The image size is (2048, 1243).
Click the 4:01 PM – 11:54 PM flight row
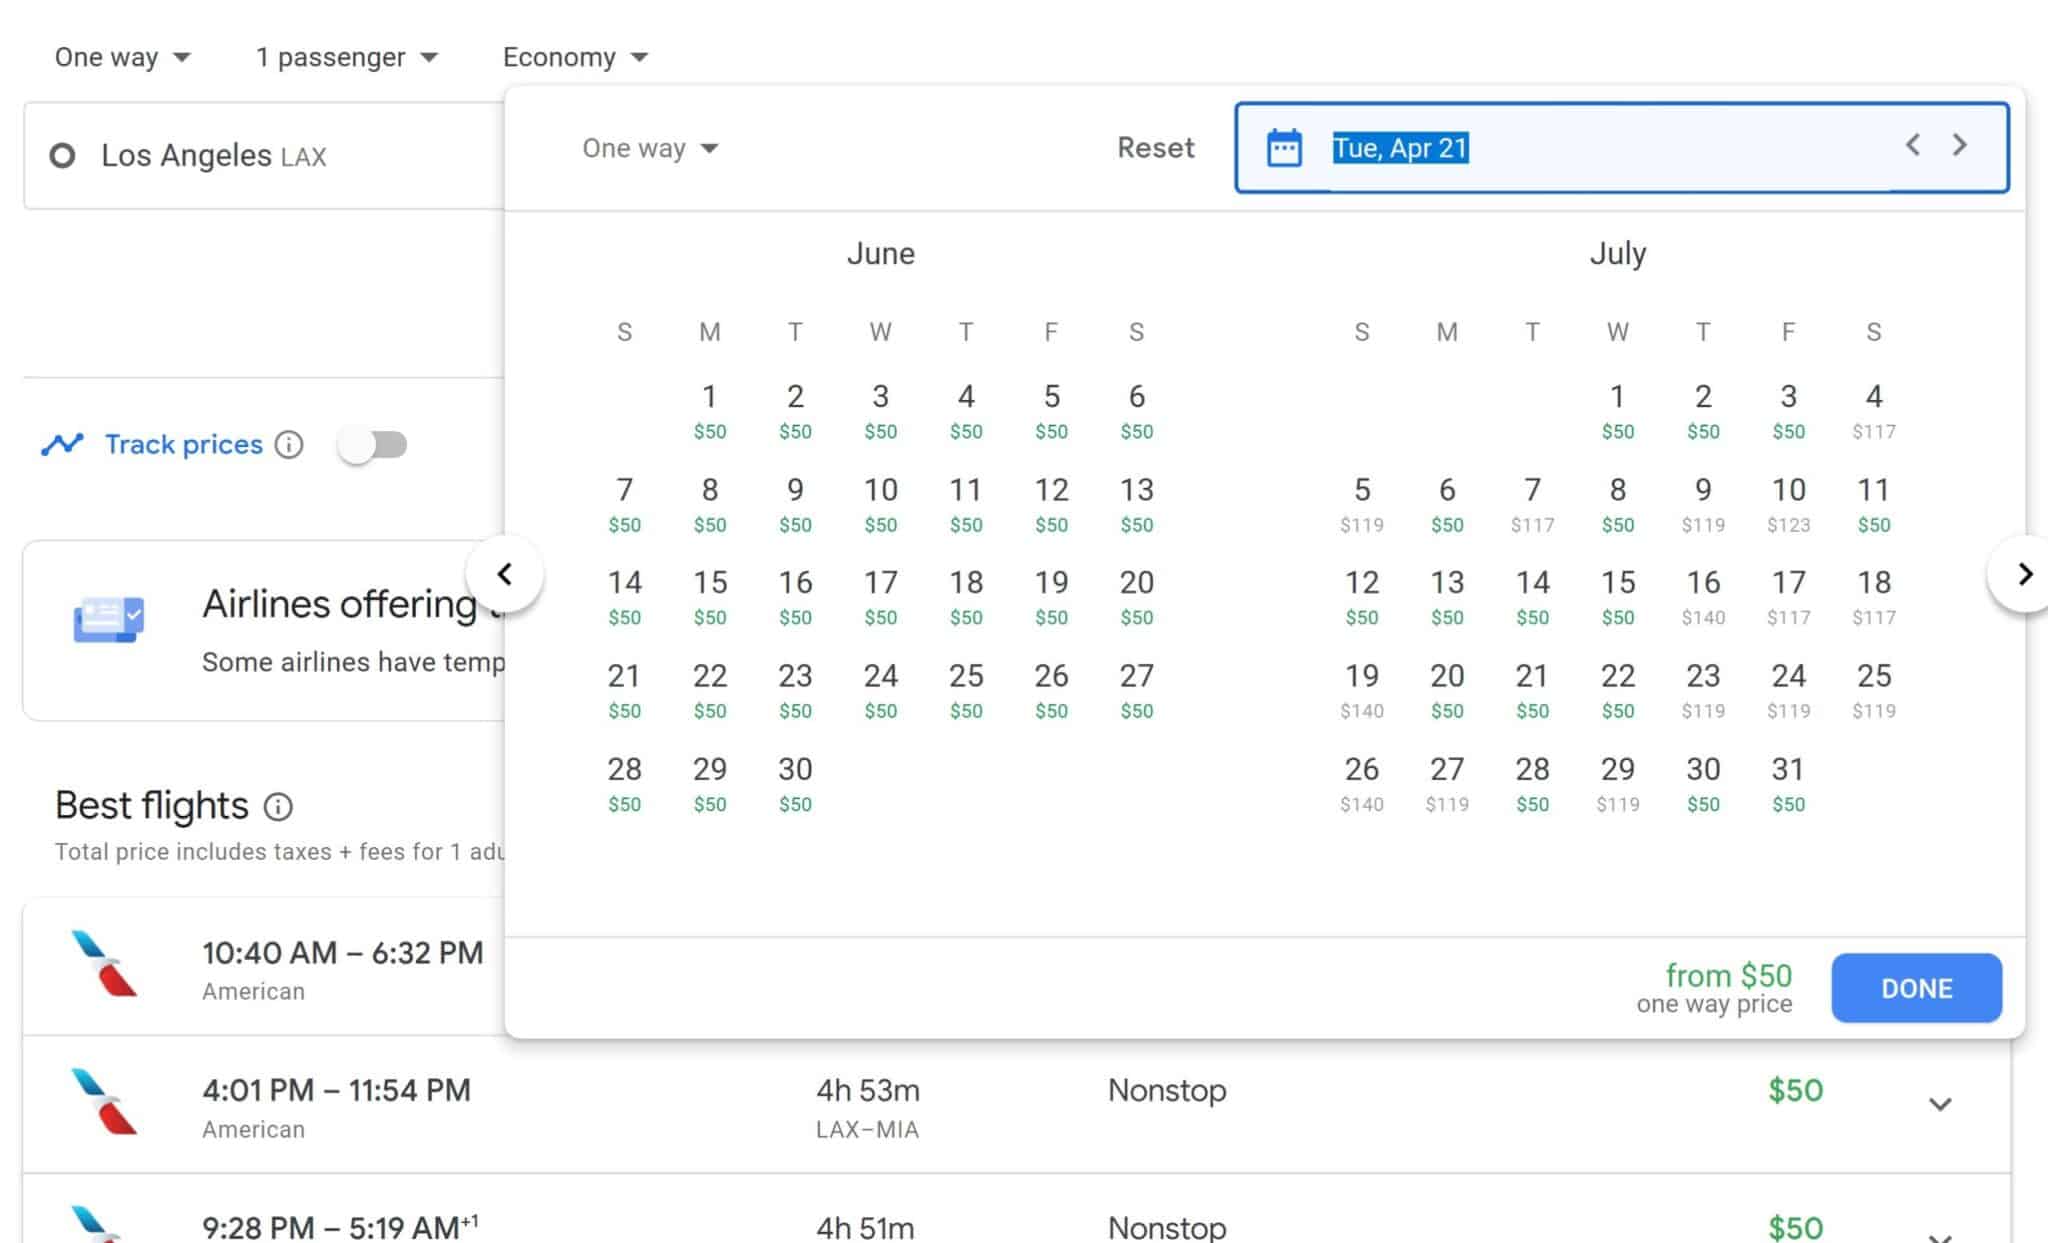click(1016, 1105)
